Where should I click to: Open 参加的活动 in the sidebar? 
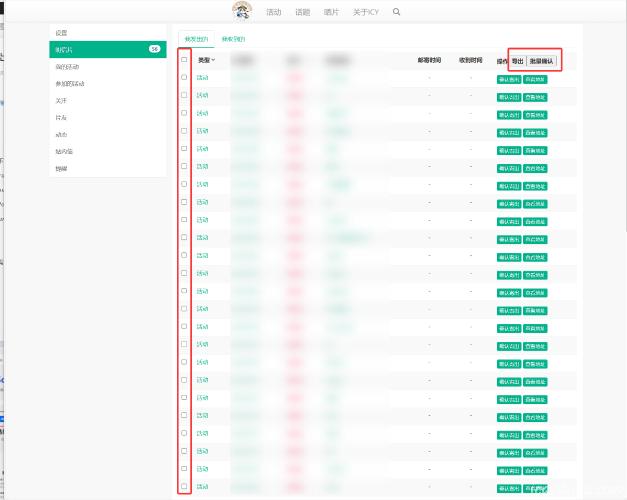70,84
